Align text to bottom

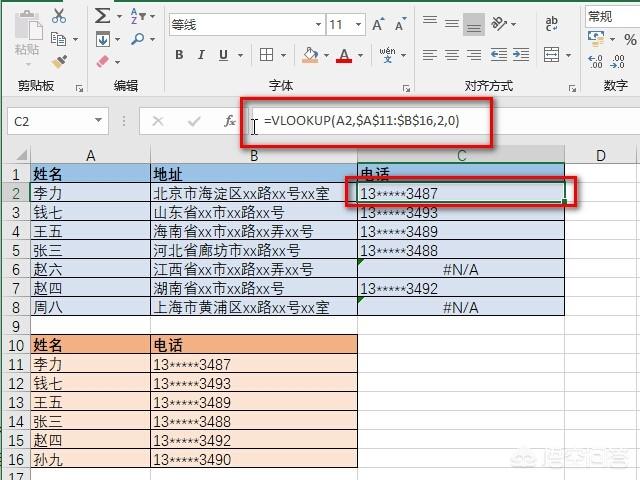tap(474, 25)
